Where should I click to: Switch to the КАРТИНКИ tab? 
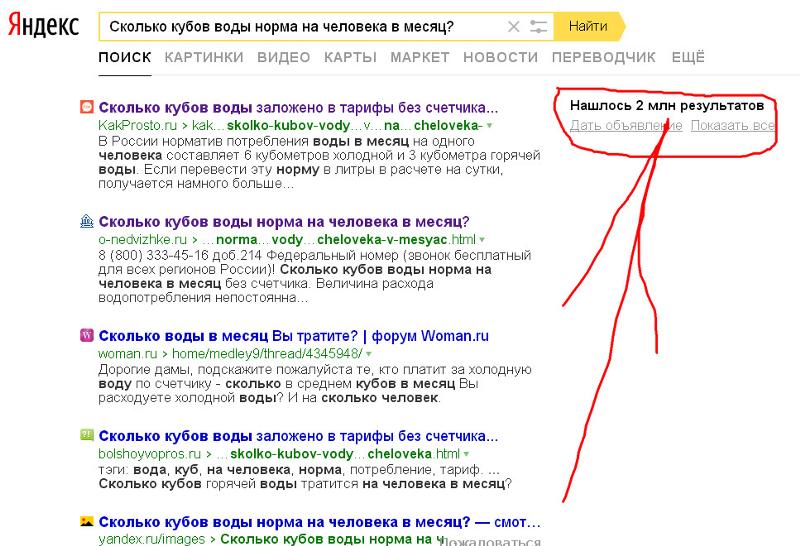pyautogui.click(x=204, y=57)
